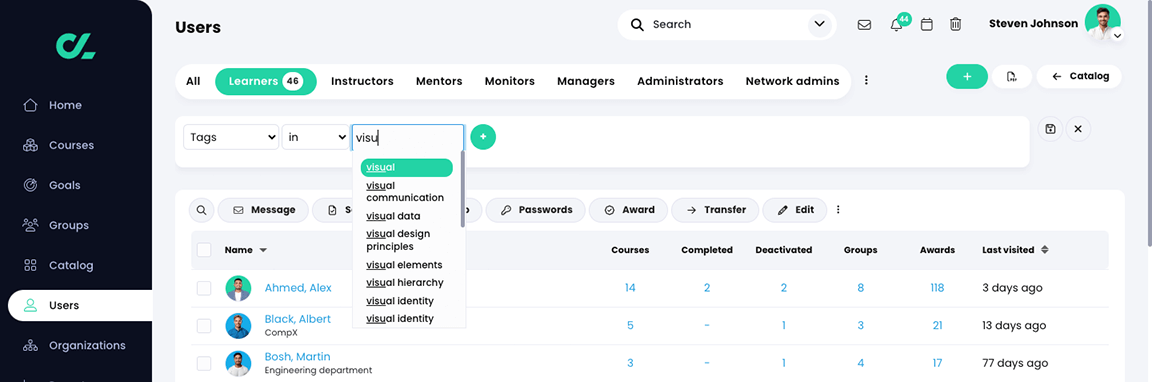Click Albert Black's avatar

238,325
